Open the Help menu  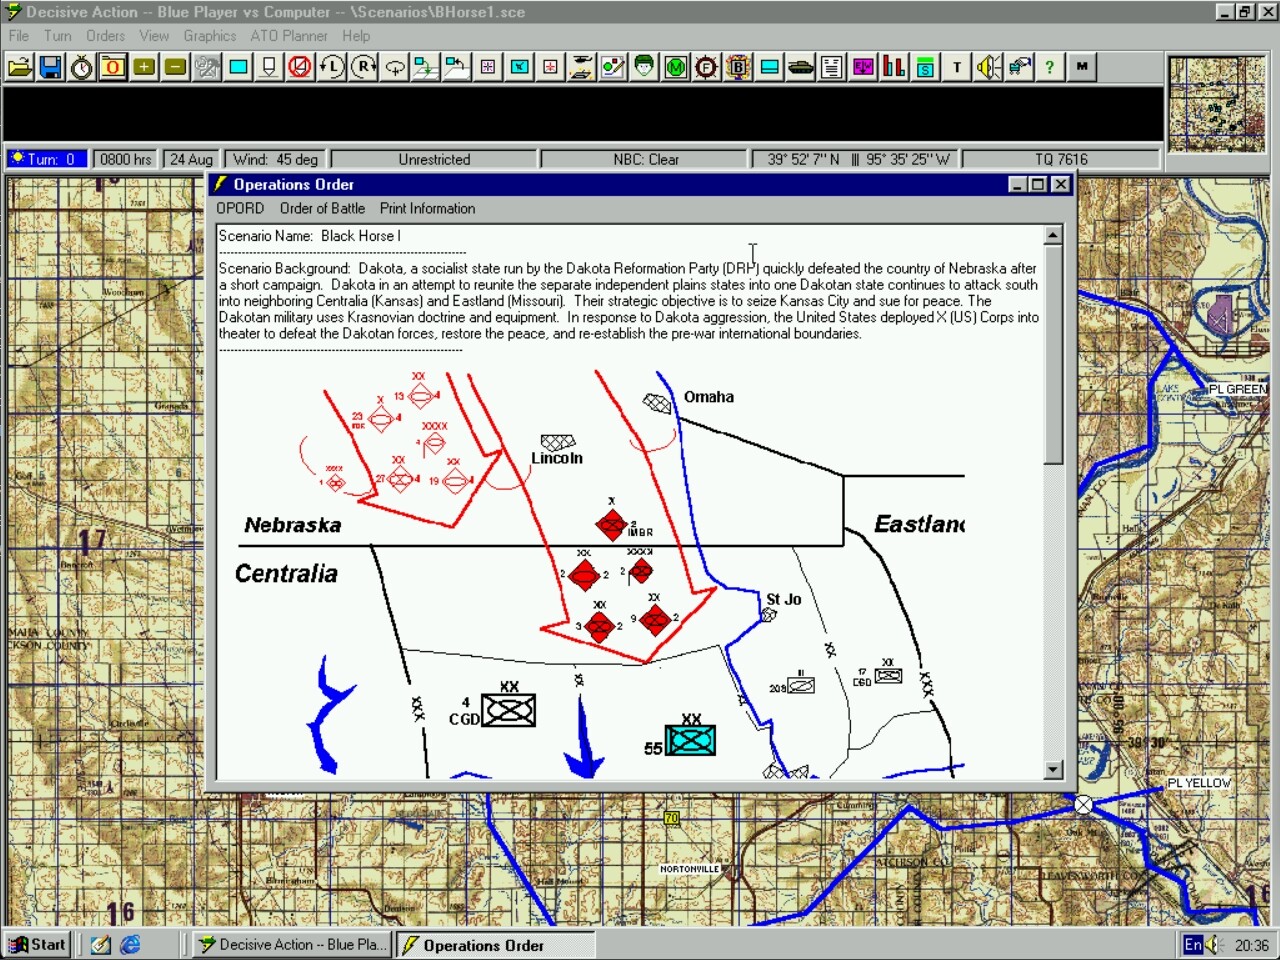point(356,36)
